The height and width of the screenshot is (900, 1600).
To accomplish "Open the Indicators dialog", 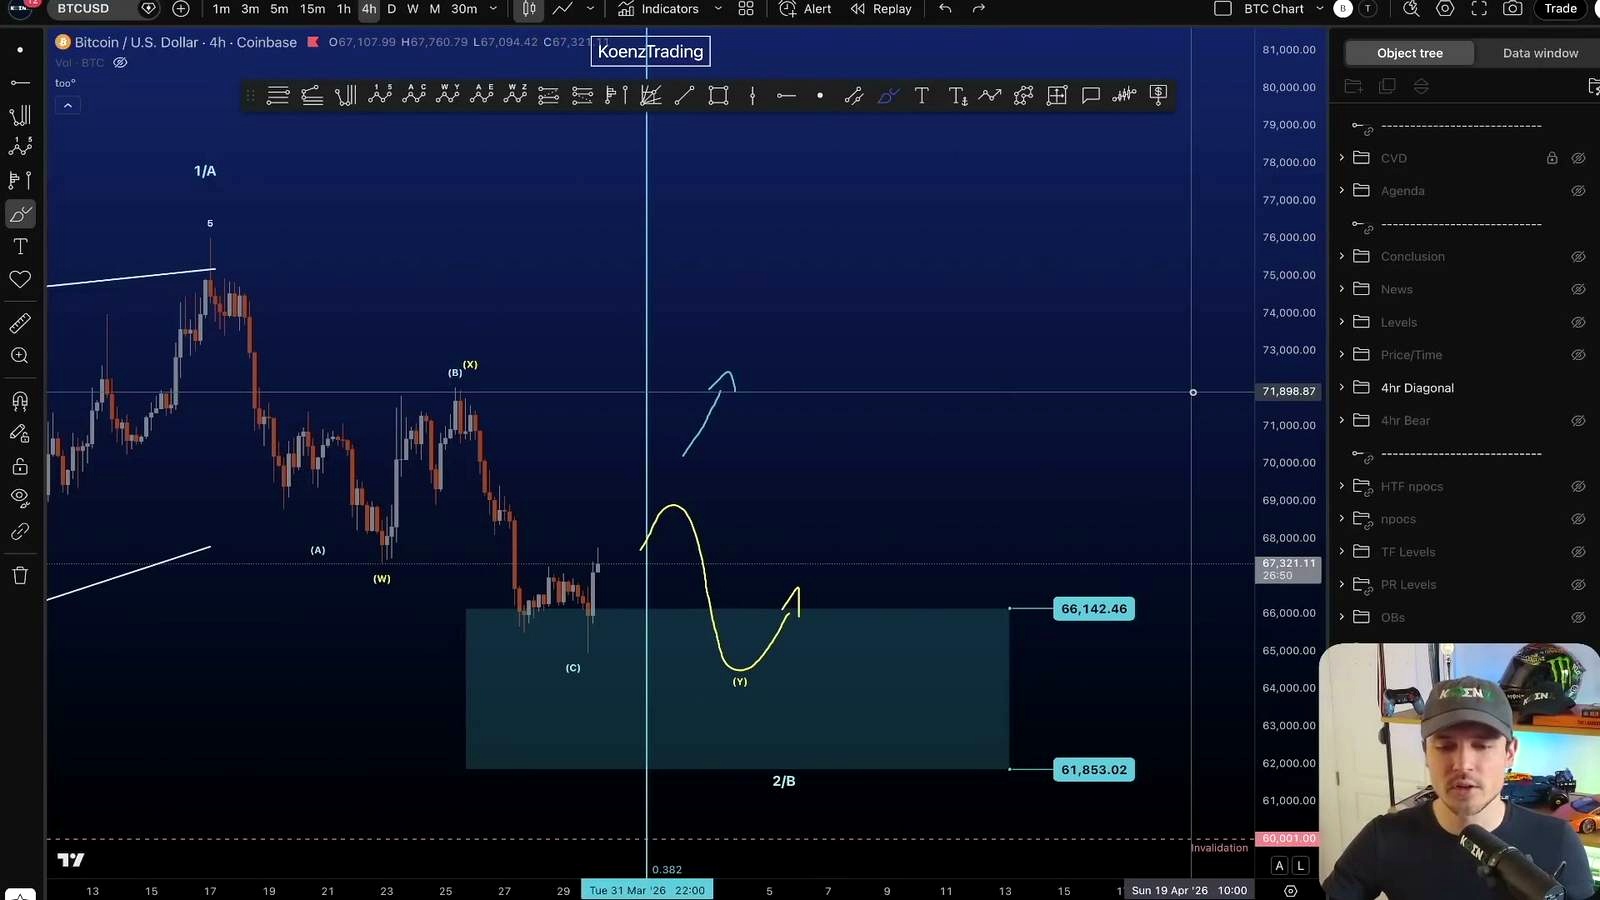I will (x=658, y=9).
